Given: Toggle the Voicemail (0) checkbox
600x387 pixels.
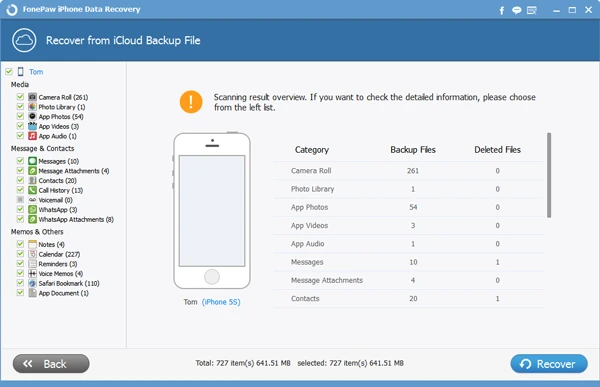Looking at the screenshot, I should tap(20, 200).
